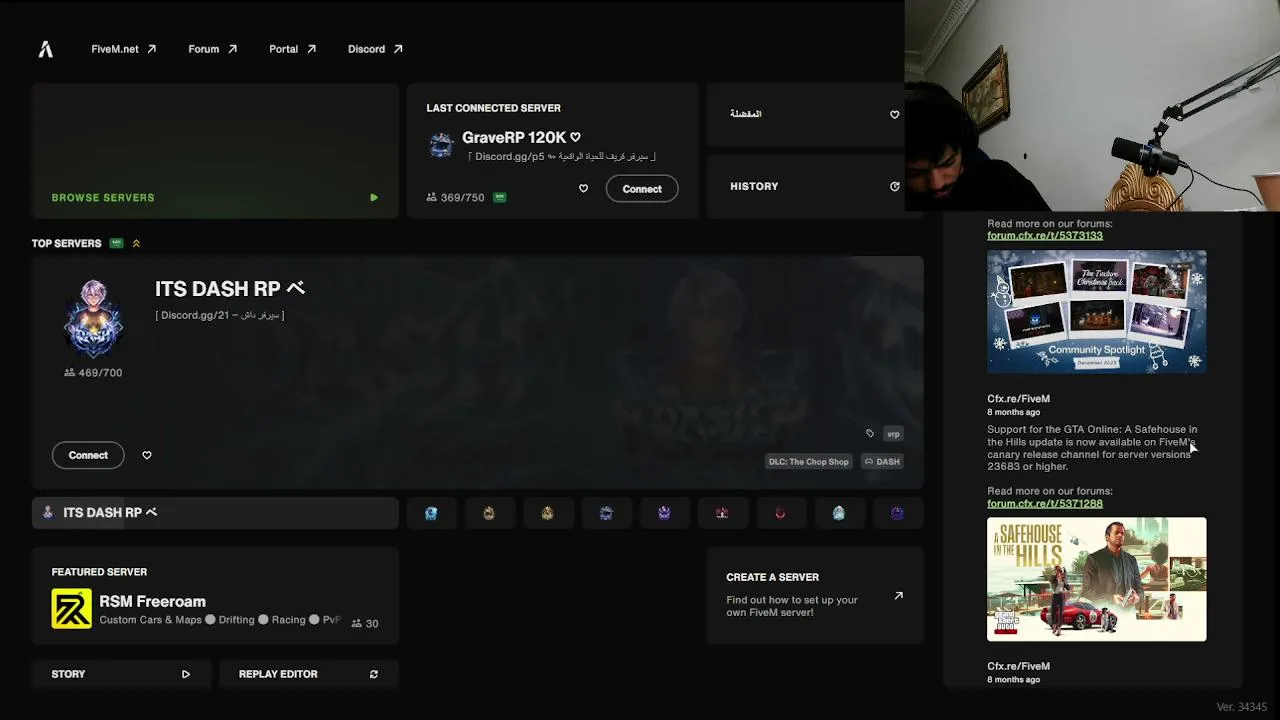Toggle the chevron next to Top Servers
The height and width of the screenshot is (720, 1280).
click(x=136, y=243)
